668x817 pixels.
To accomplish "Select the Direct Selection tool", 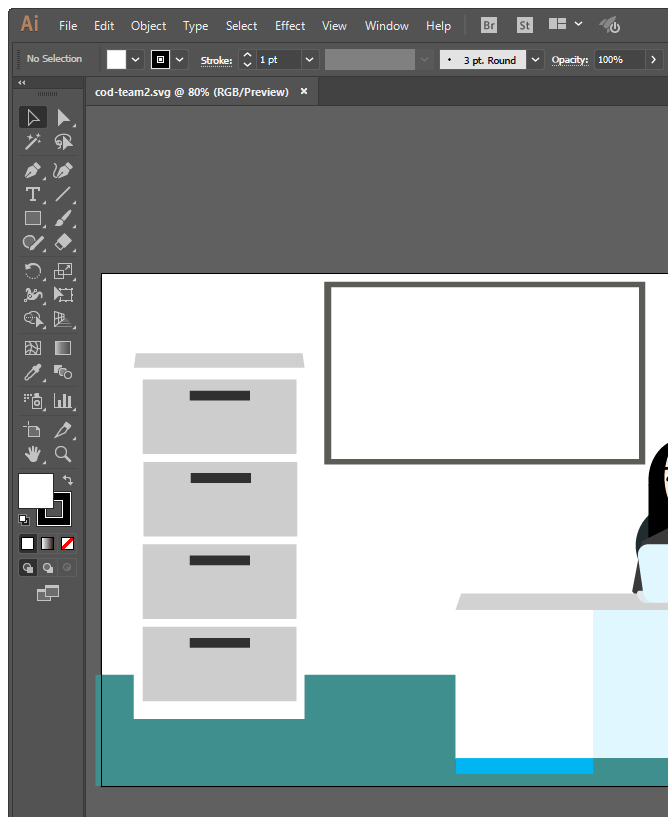I will (63, 118).
